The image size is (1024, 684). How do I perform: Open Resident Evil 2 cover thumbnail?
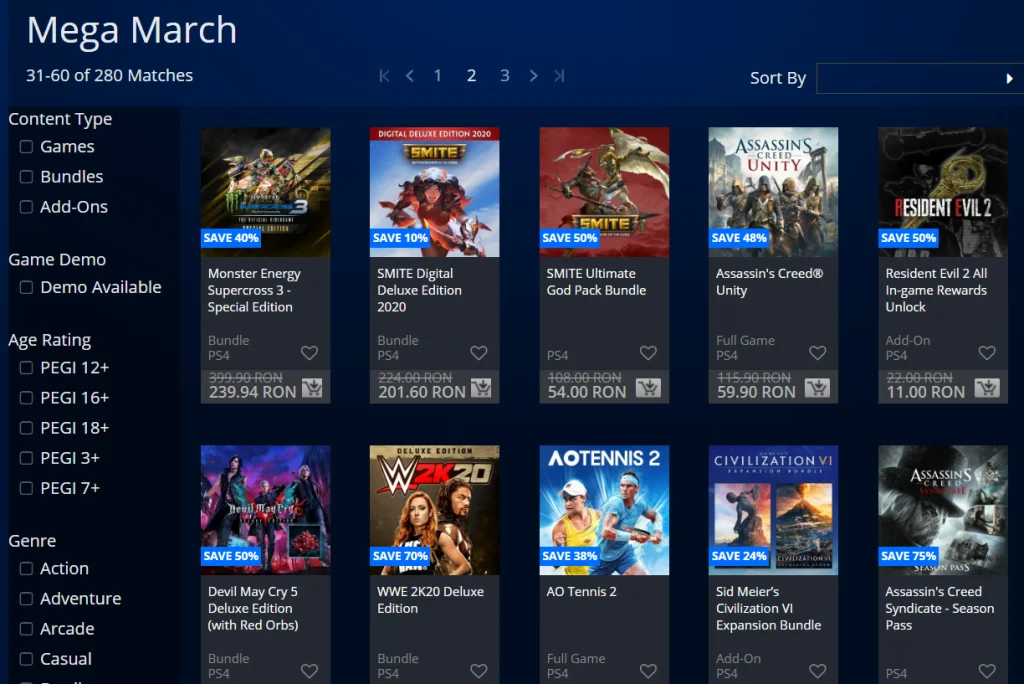click(x=943, y=192)
